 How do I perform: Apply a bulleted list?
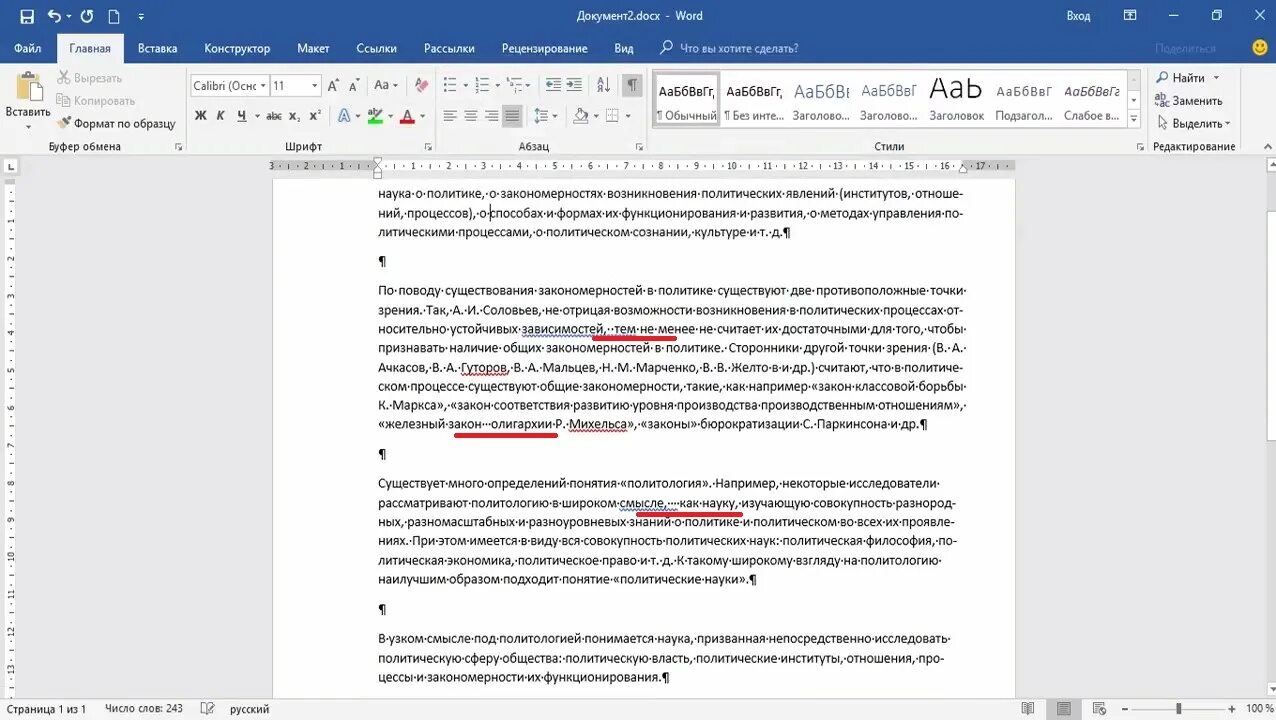point(450,86)
